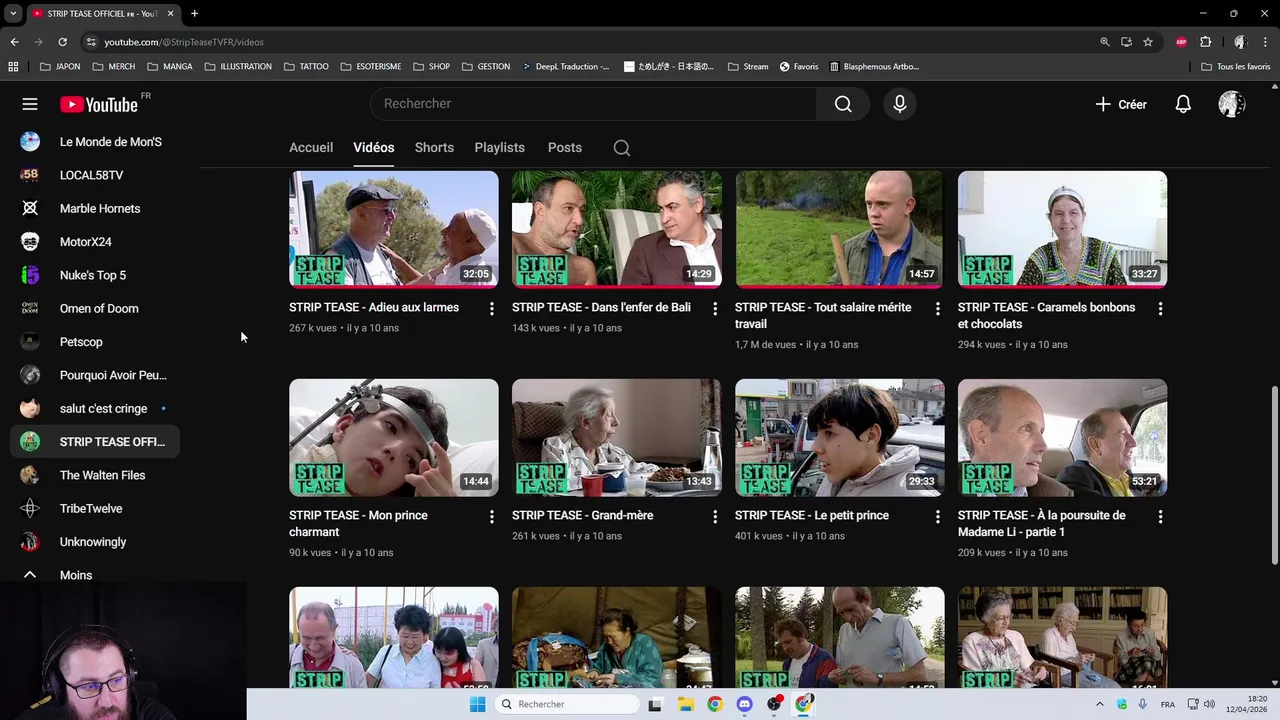Open File Explorer from the taskbar
This screenshot has height=720, width=1280.
point(685,704)
